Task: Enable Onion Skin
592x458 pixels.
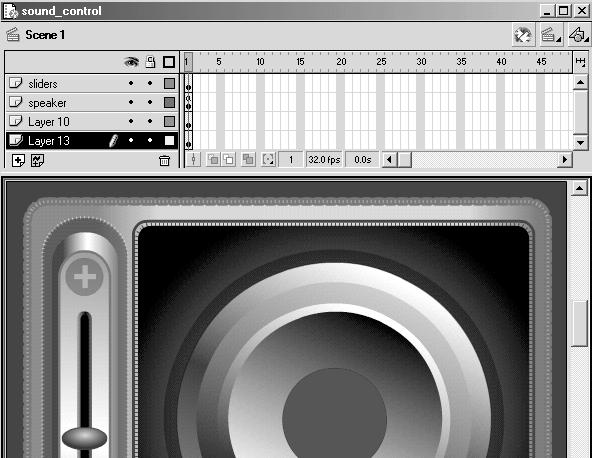Action: point(213,160)
